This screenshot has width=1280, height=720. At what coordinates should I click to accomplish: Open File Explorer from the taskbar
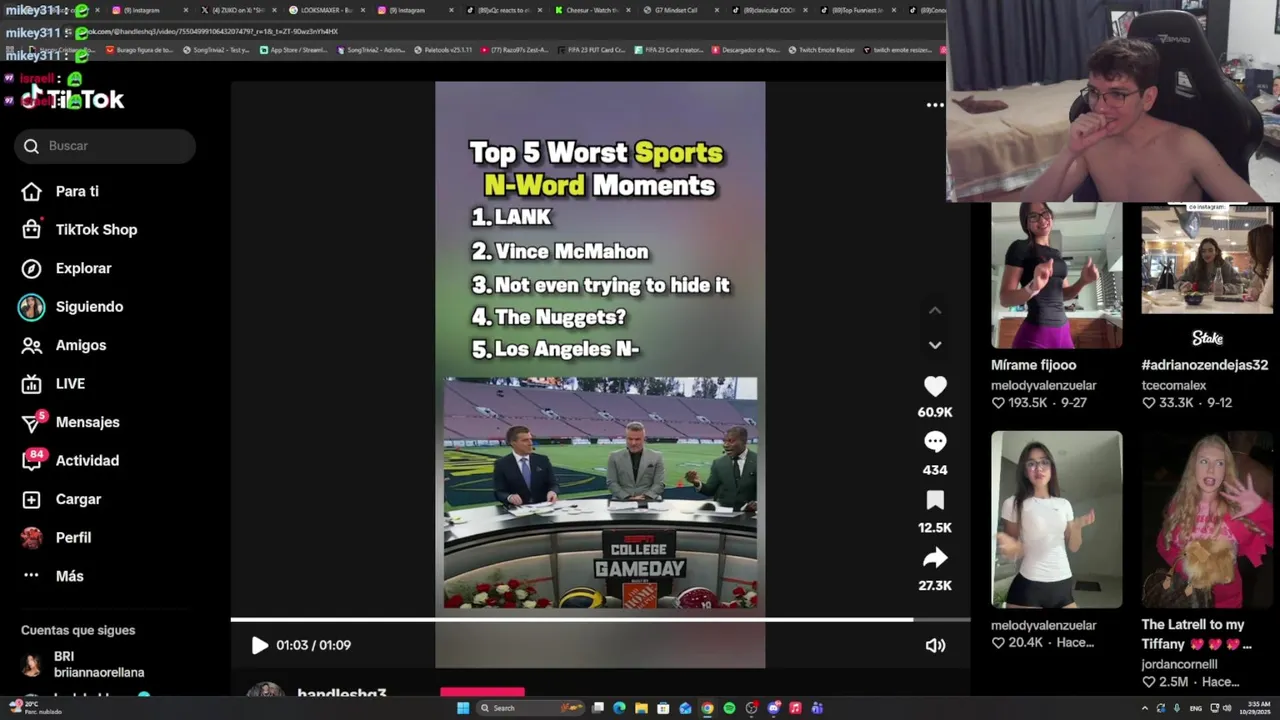click(x=641, y=708)
